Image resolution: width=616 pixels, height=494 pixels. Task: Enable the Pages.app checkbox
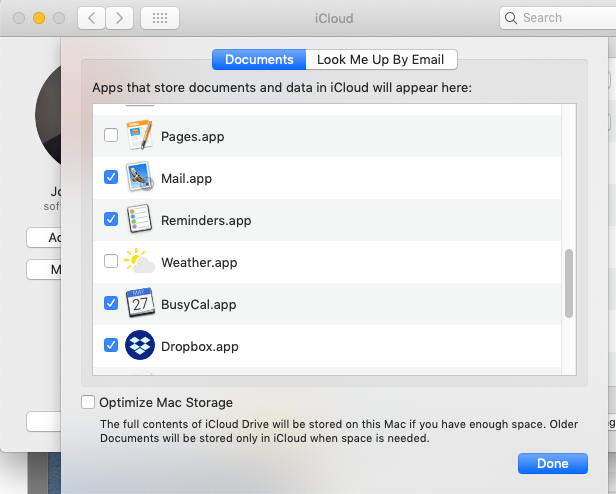111,136
